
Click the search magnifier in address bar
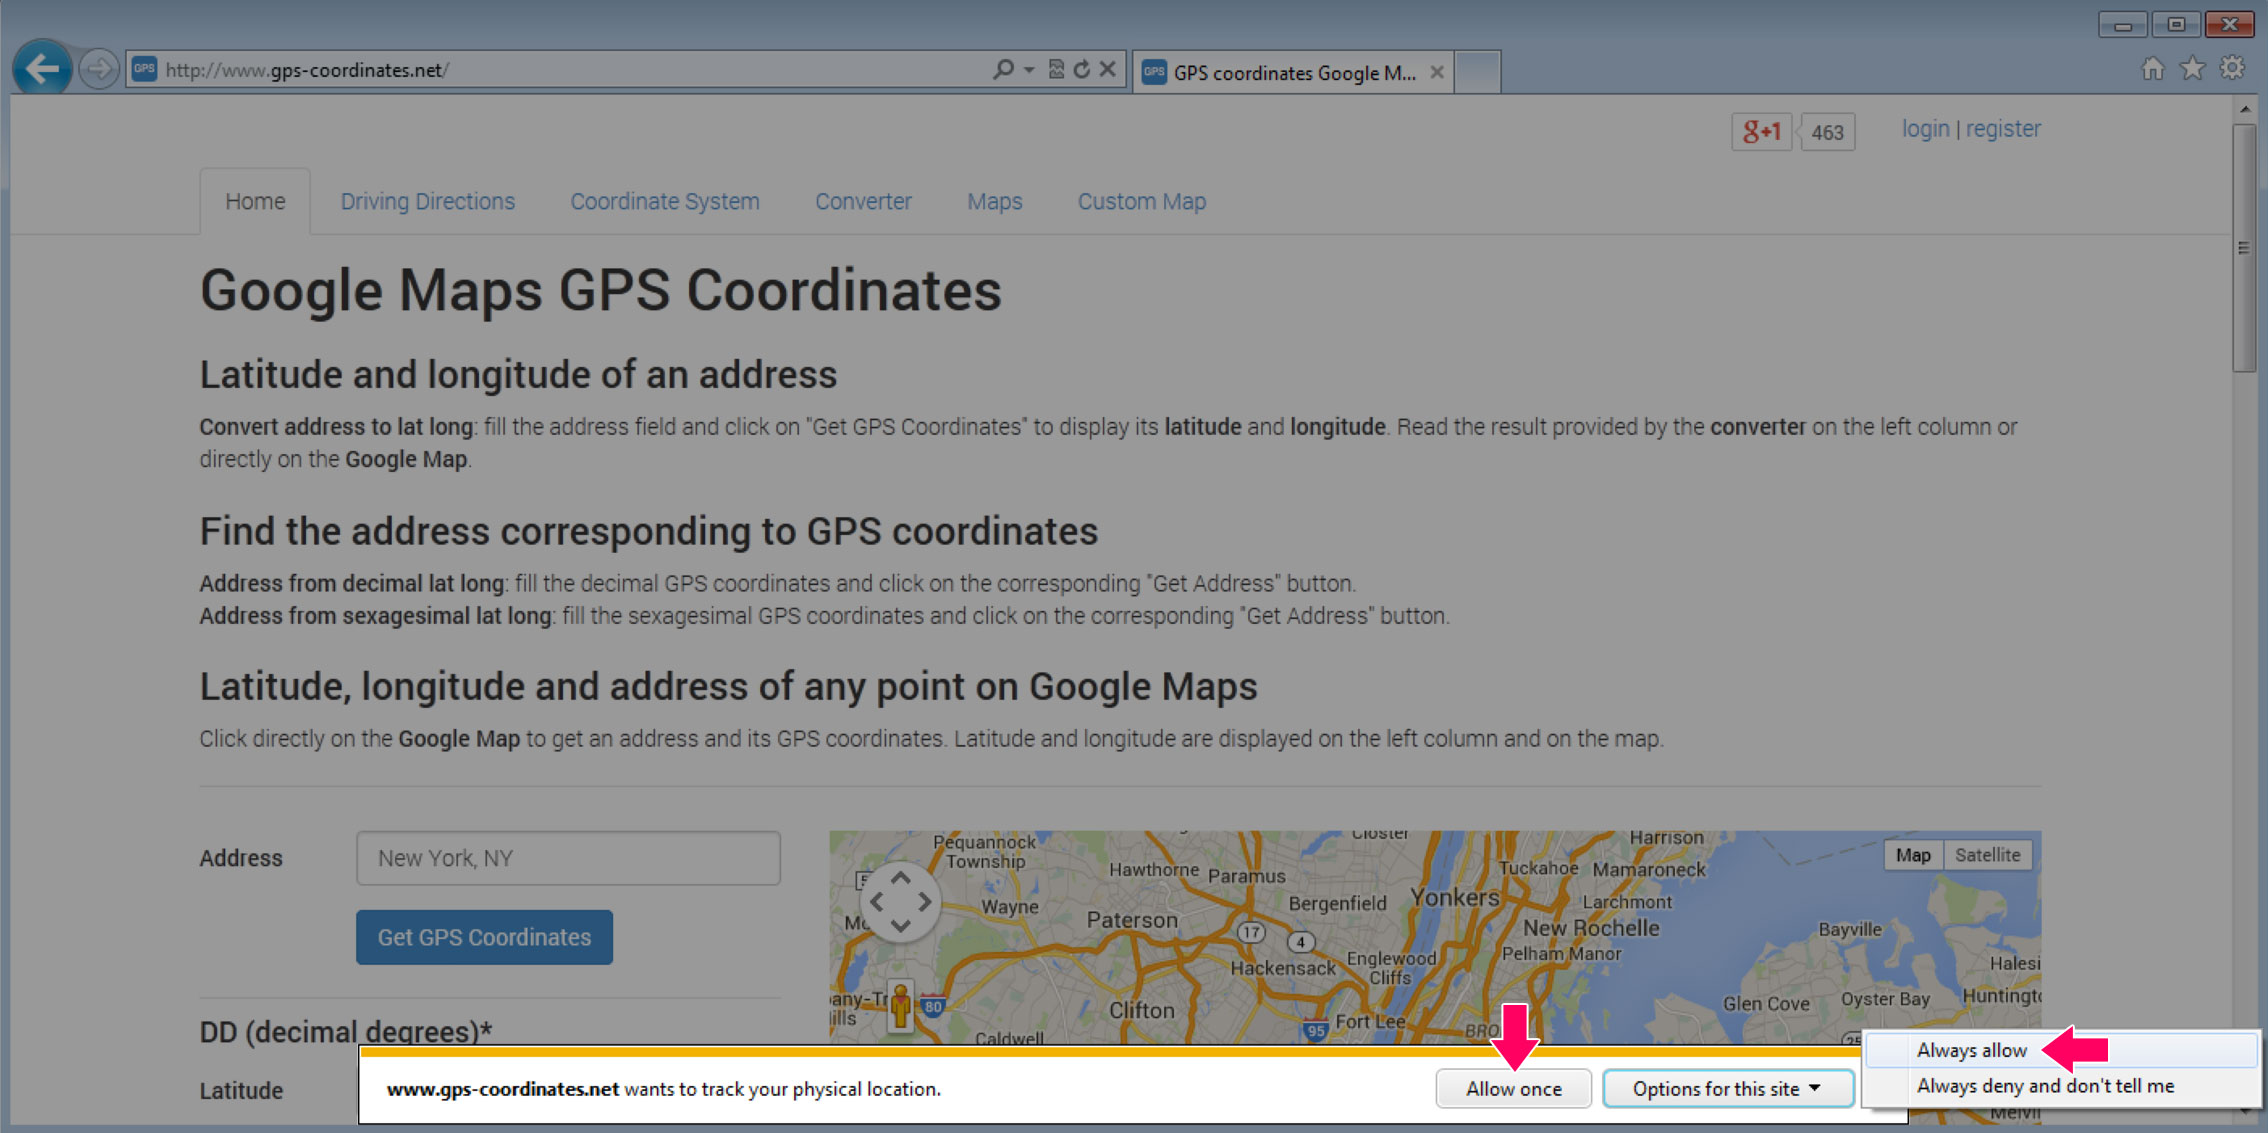1003,69
